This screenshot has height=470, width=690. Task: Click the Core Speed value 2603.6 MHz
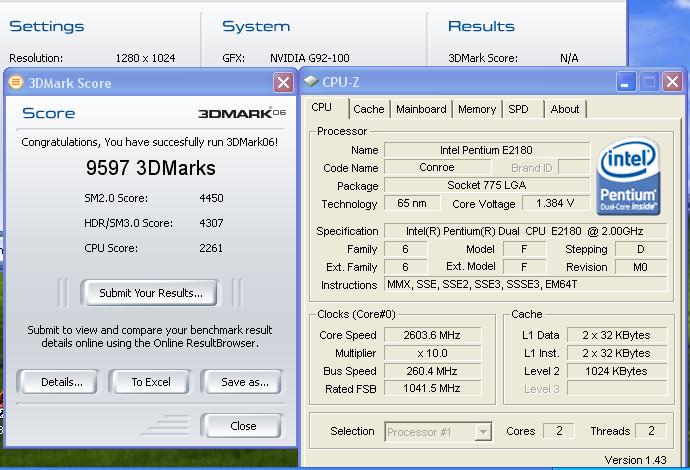click(x=432, y=335)
